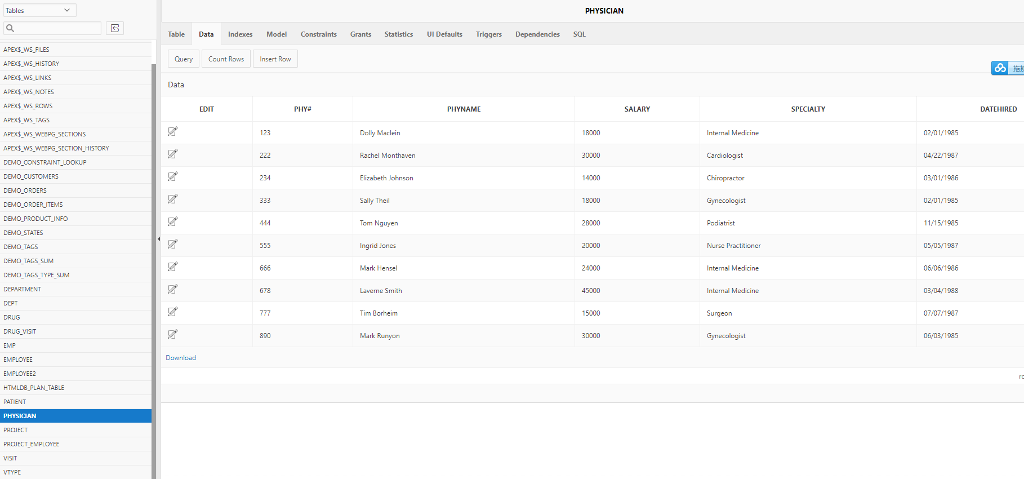Click the SALARY column header
1024x479 pixels.
[637, 109]
